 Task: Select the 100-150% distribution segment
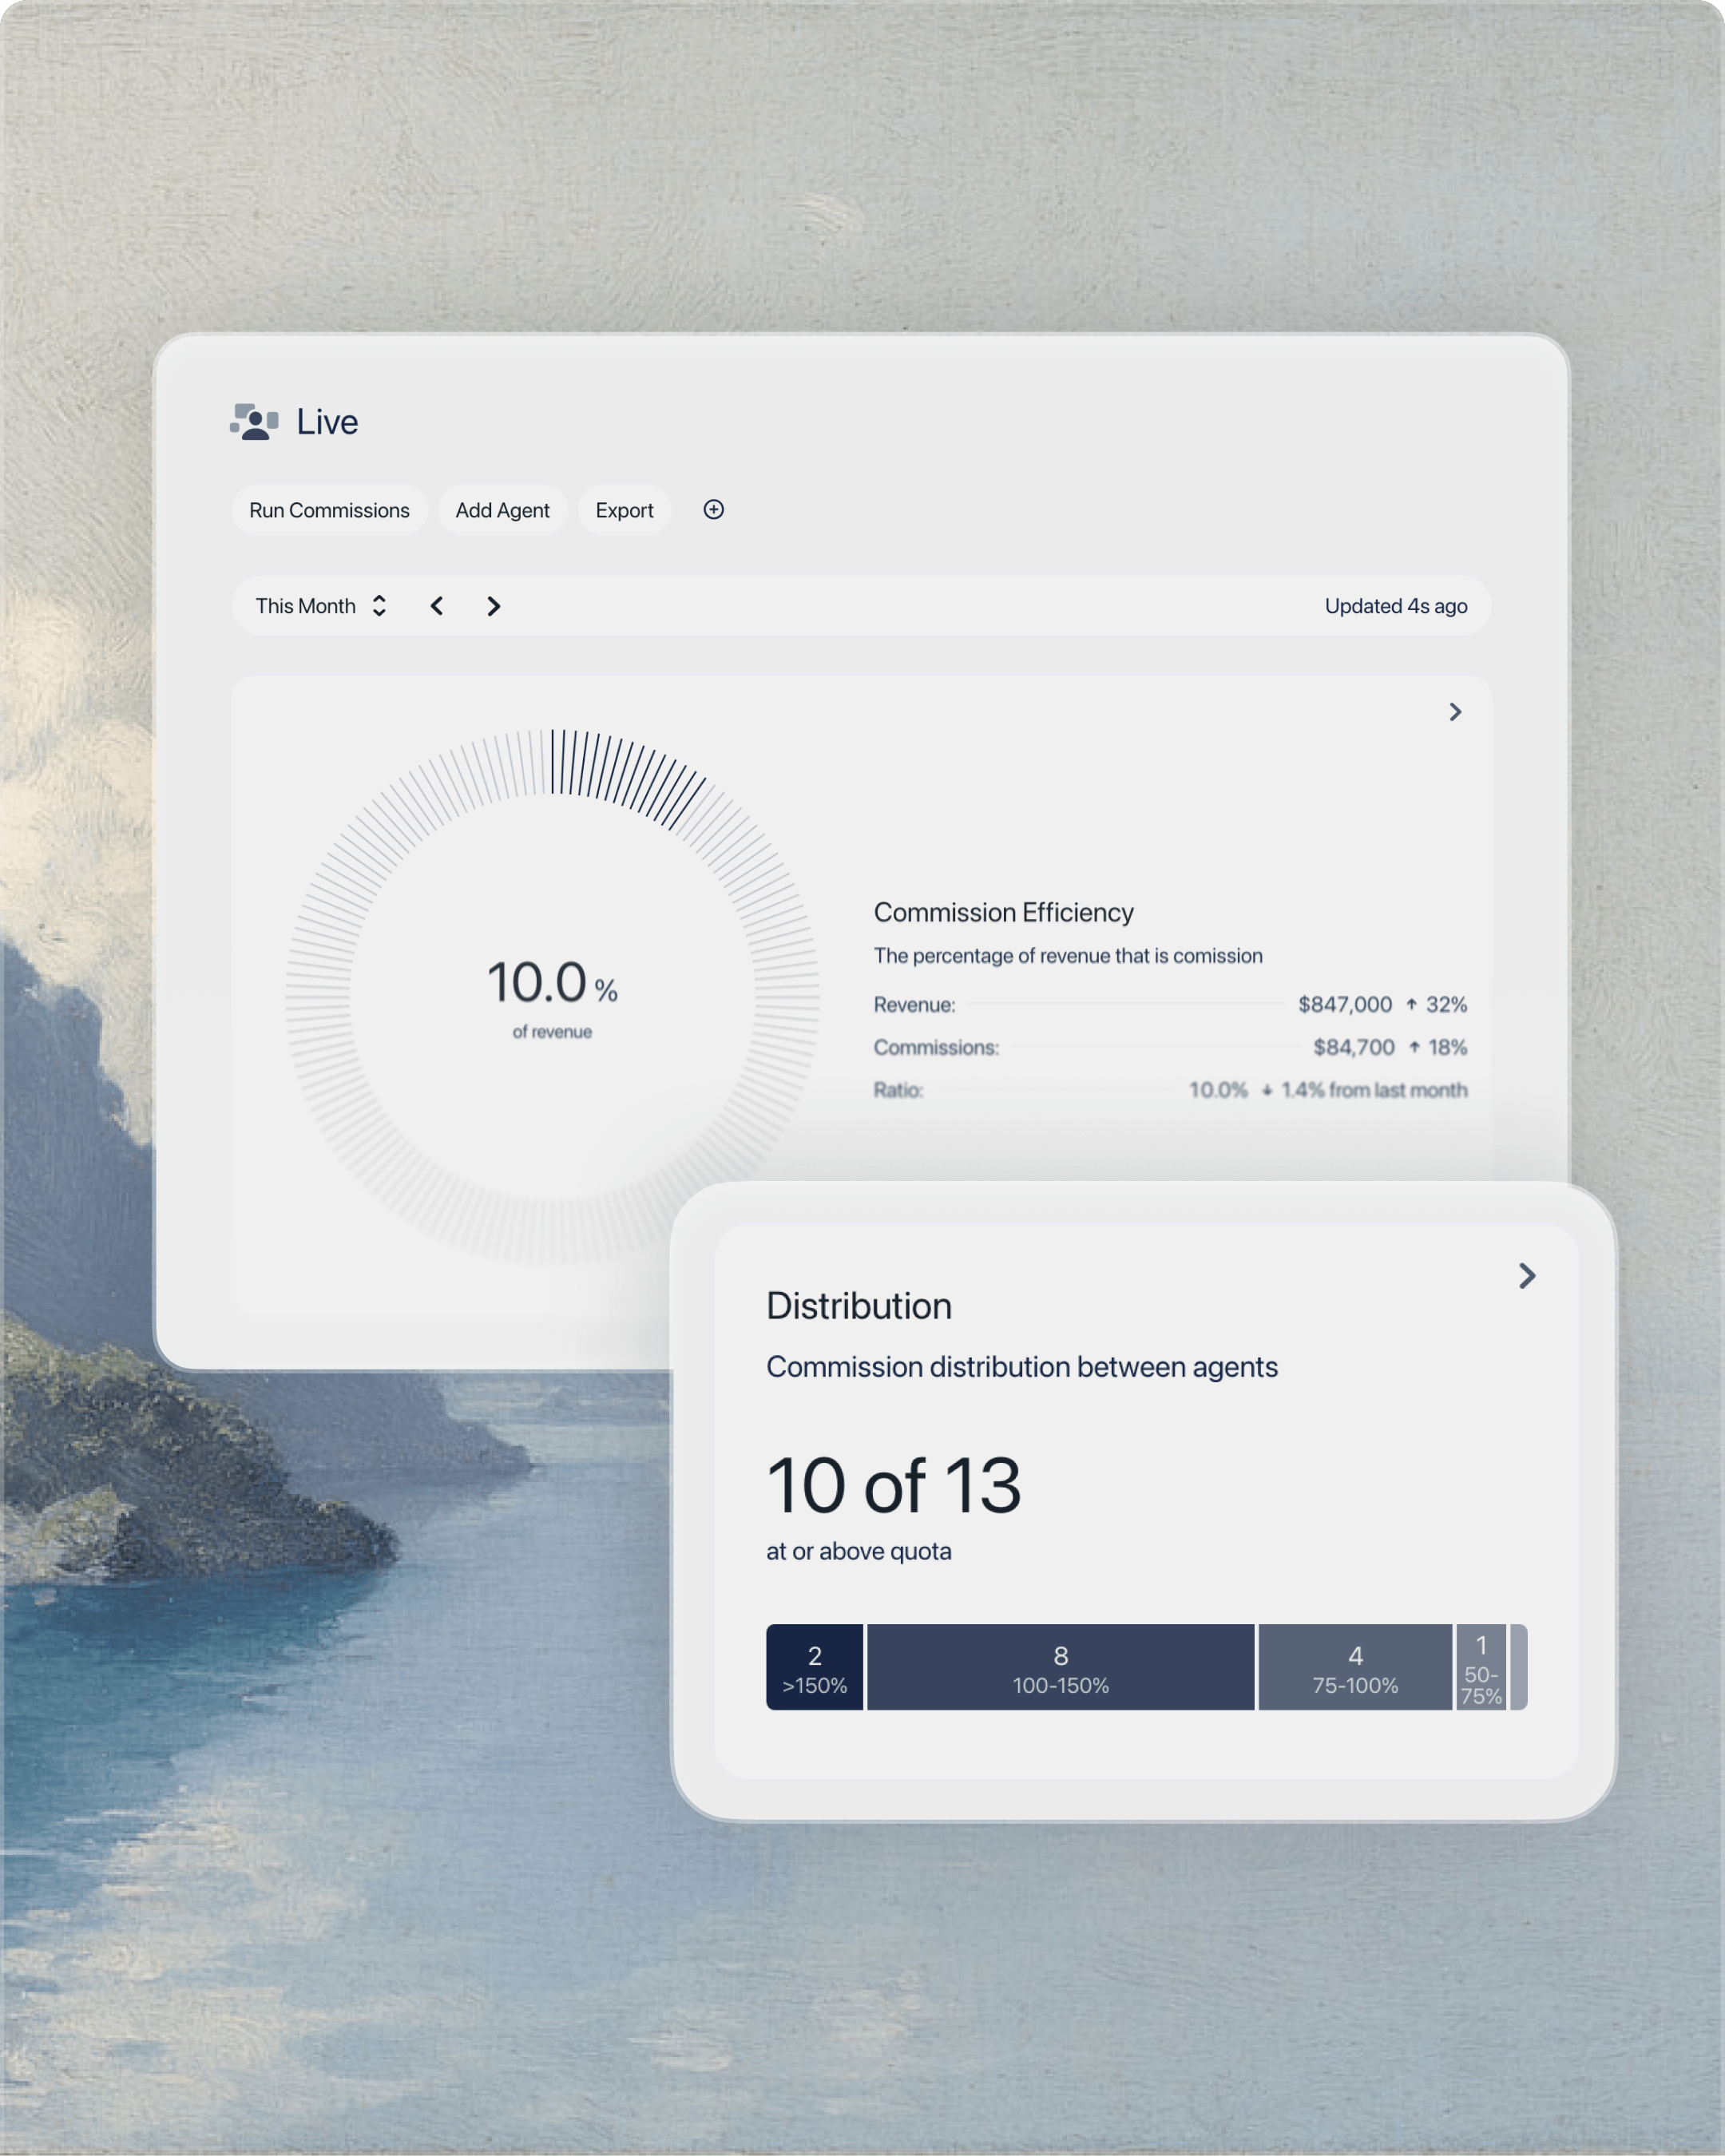point(1060,1668)
